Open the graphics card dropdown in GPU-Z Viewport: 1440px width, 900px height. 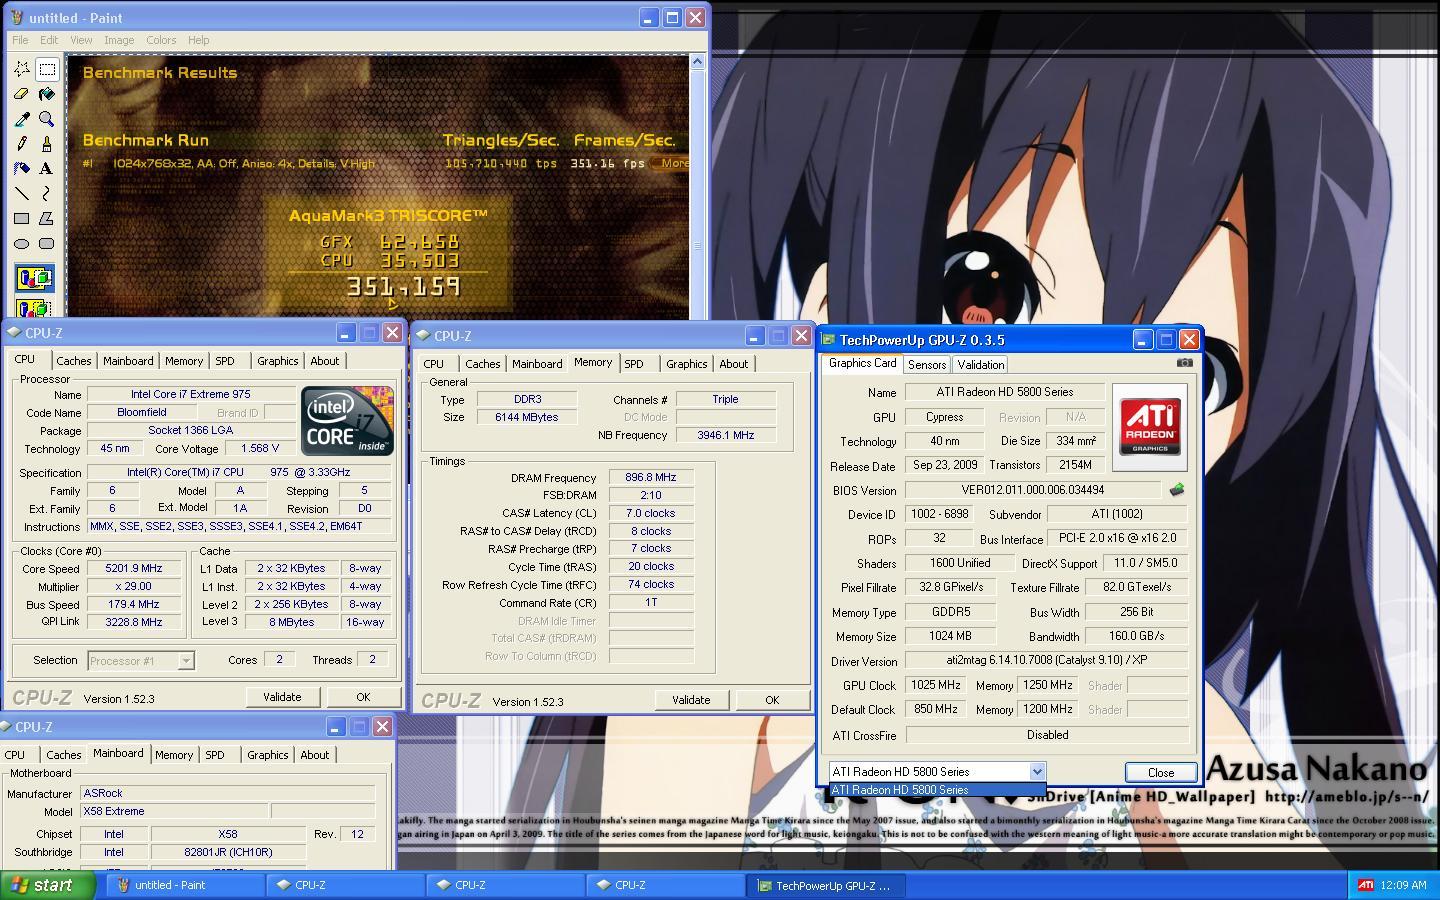[x=1037, y=772]
